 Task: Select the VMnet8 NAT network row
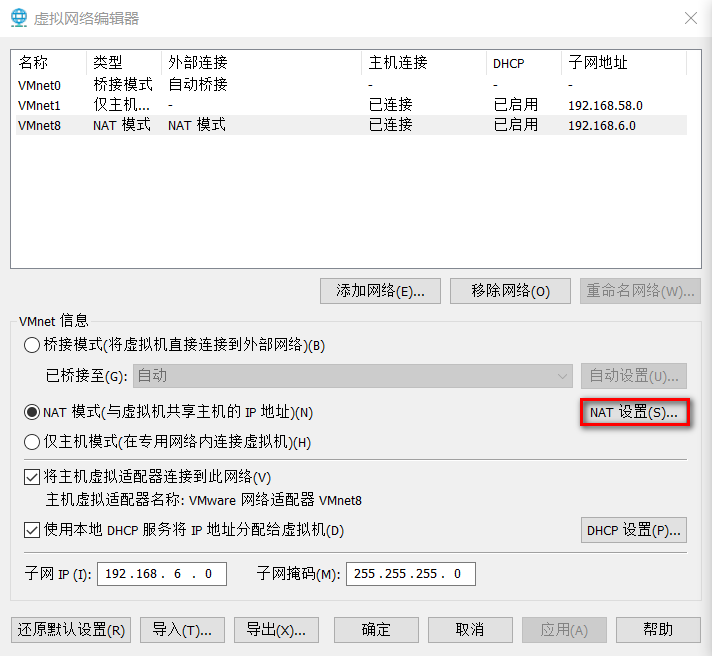[40, 125]
